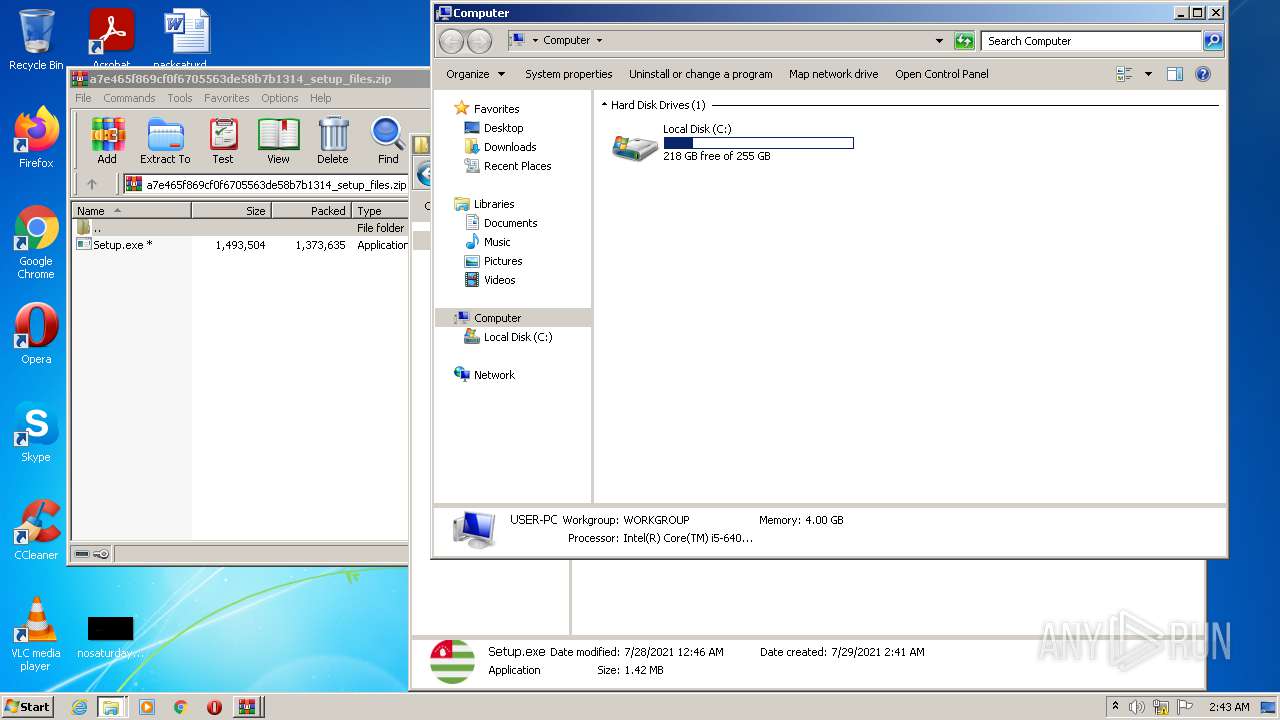This screenshot has width=1280, height=720.
Task: Expand the Computer breadcrumb arrow
Action: click(599, 41)
